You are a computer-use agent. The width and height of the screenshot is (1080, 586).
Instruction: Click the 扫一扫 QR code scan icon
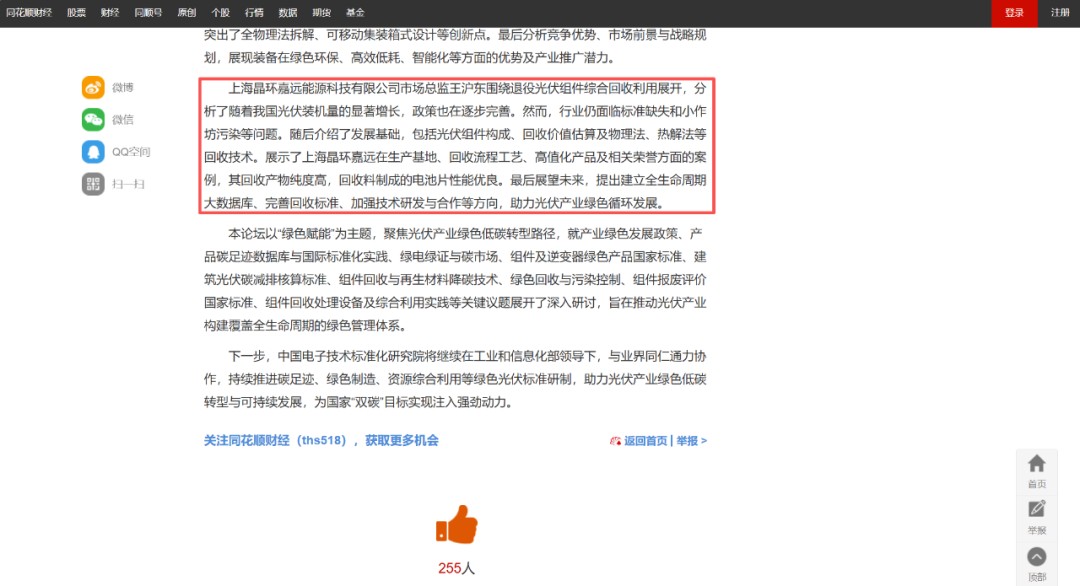tap(92, 184)
